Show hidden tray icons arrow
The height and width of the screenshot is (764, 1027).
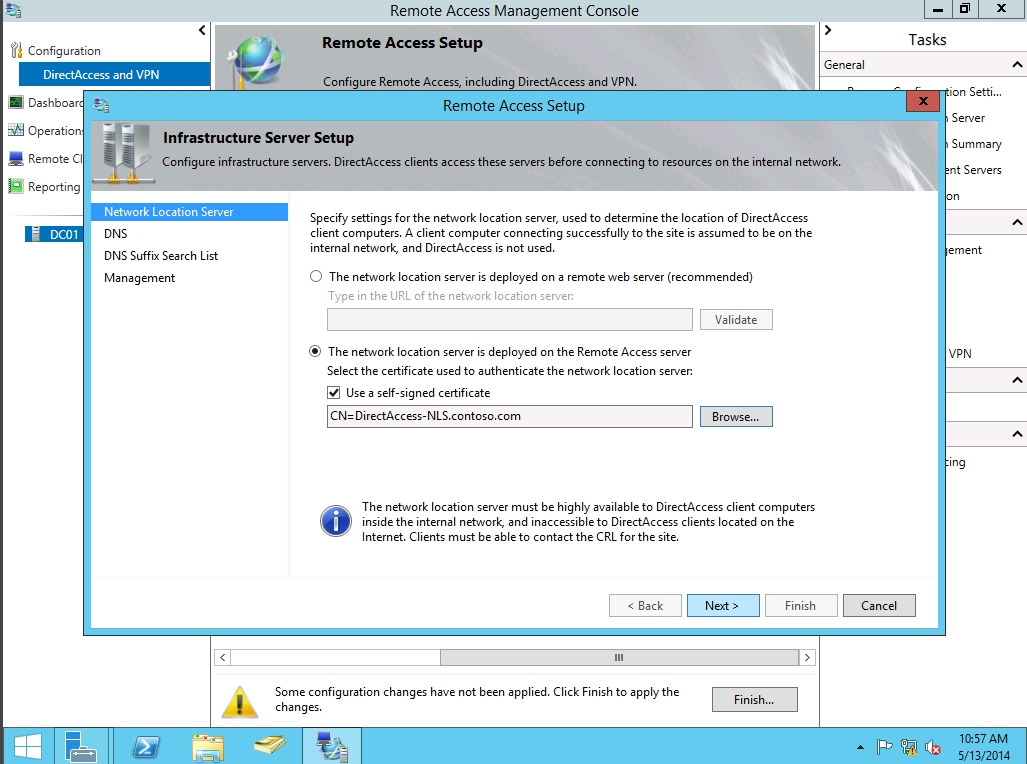click(x=861, y=747)
